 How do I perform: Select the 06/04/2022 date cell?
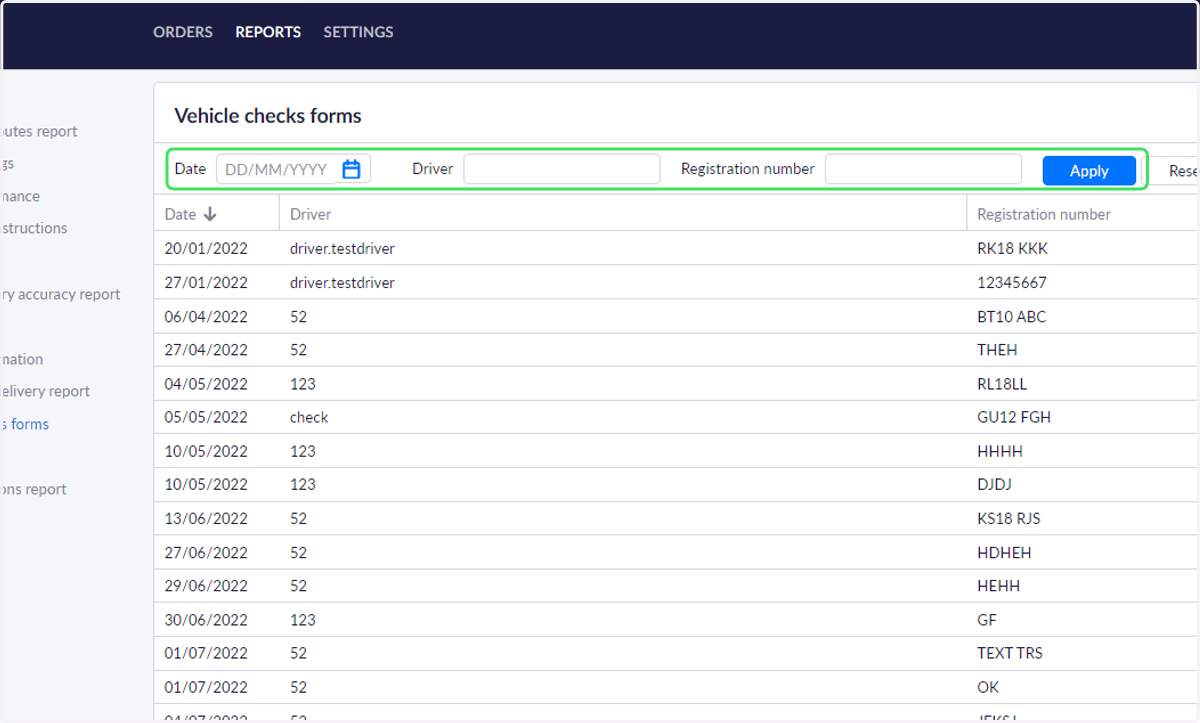pyautogui.click(x=206, y=316)
